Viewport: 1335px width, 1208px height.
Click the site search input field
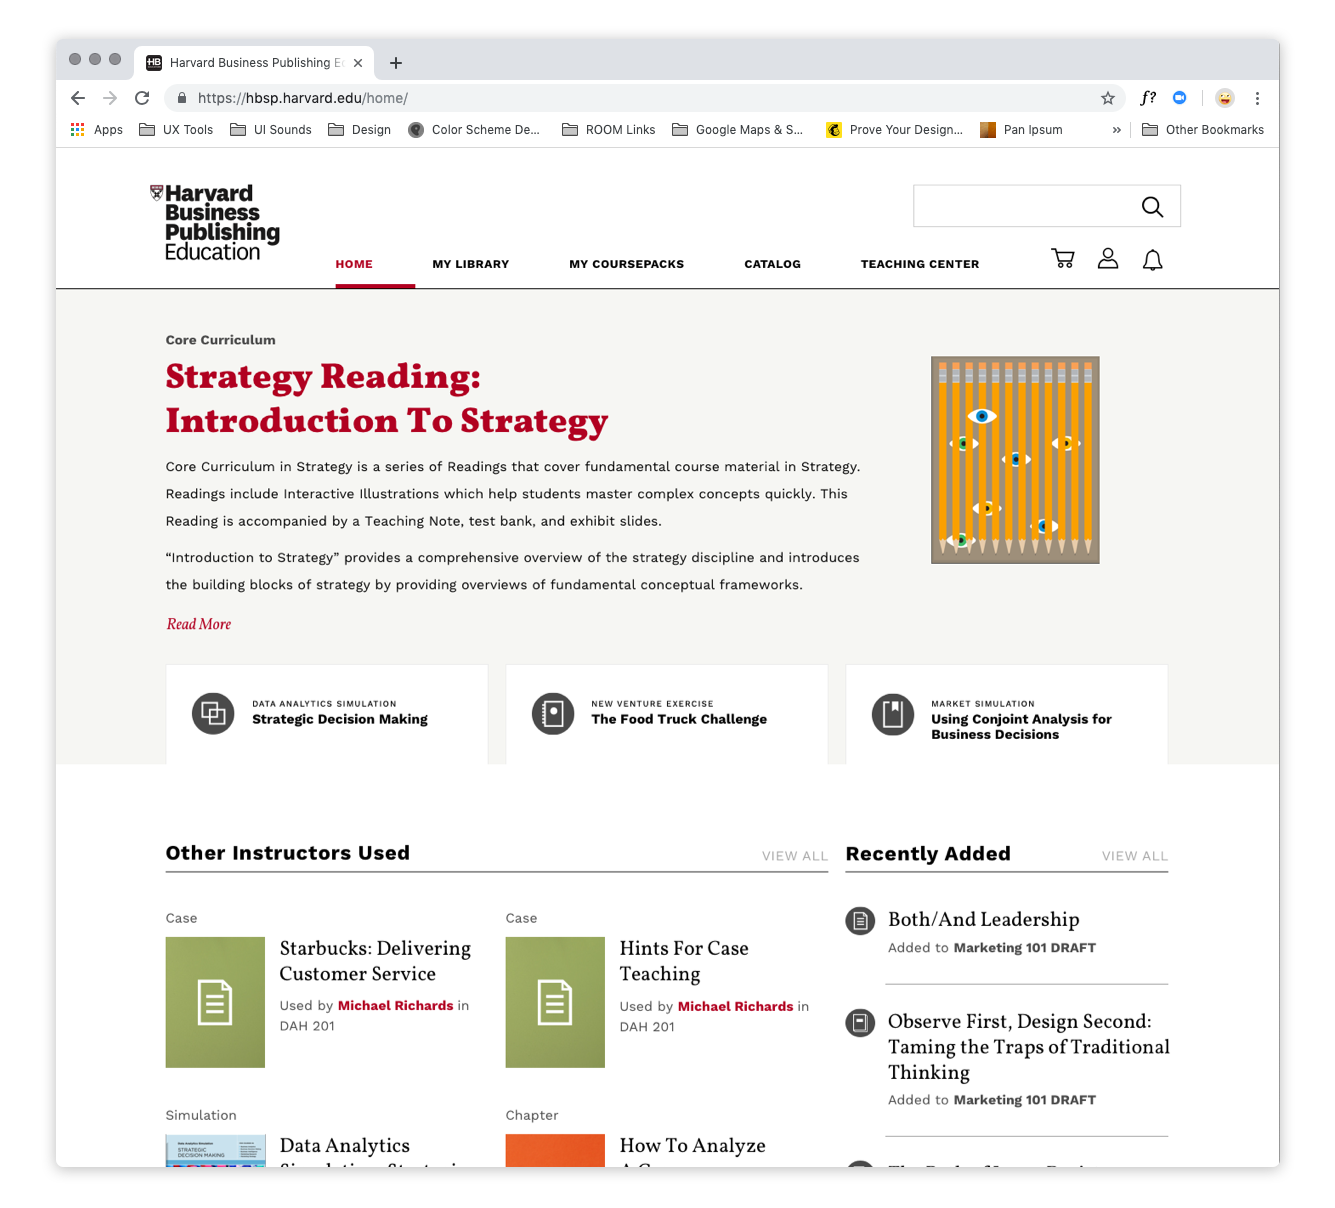pyautogui.click(x=1027, y=206)
